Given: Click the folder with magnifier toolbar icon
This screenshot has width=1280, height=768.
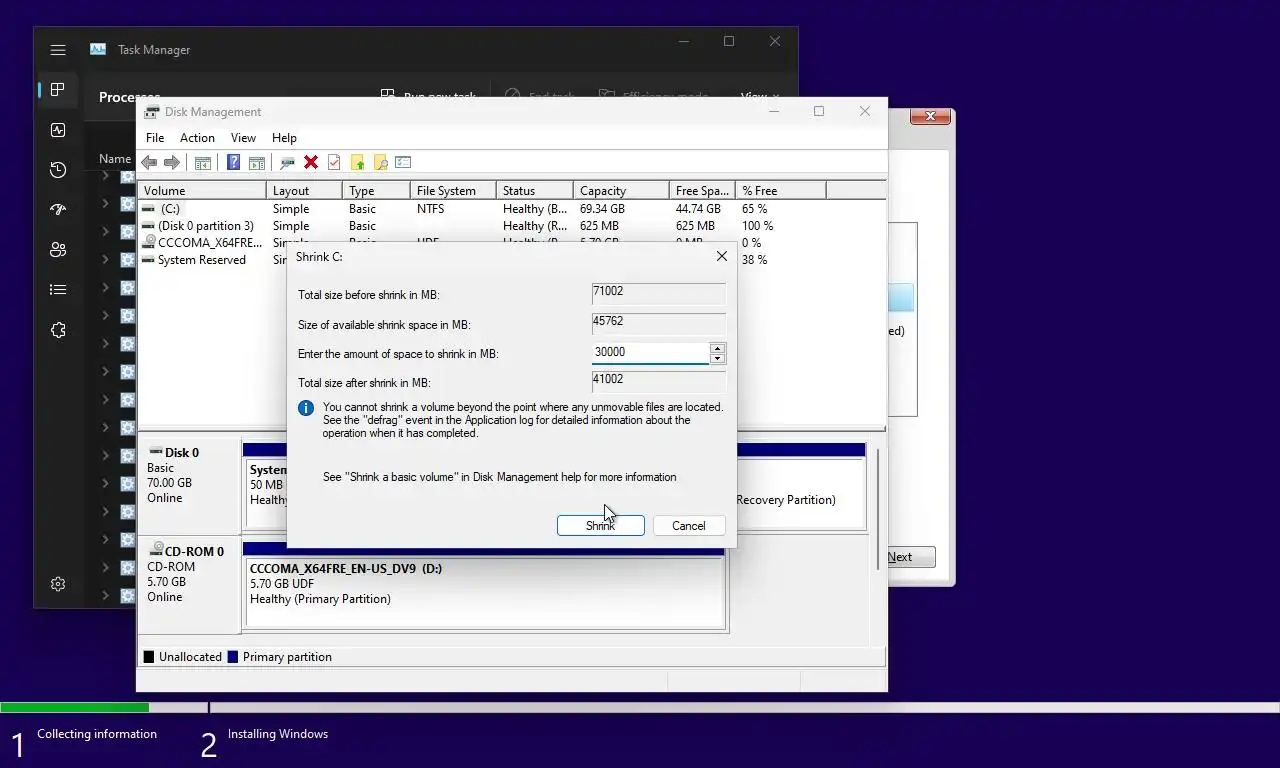Looking at the screenshot, I should point(380,162).
